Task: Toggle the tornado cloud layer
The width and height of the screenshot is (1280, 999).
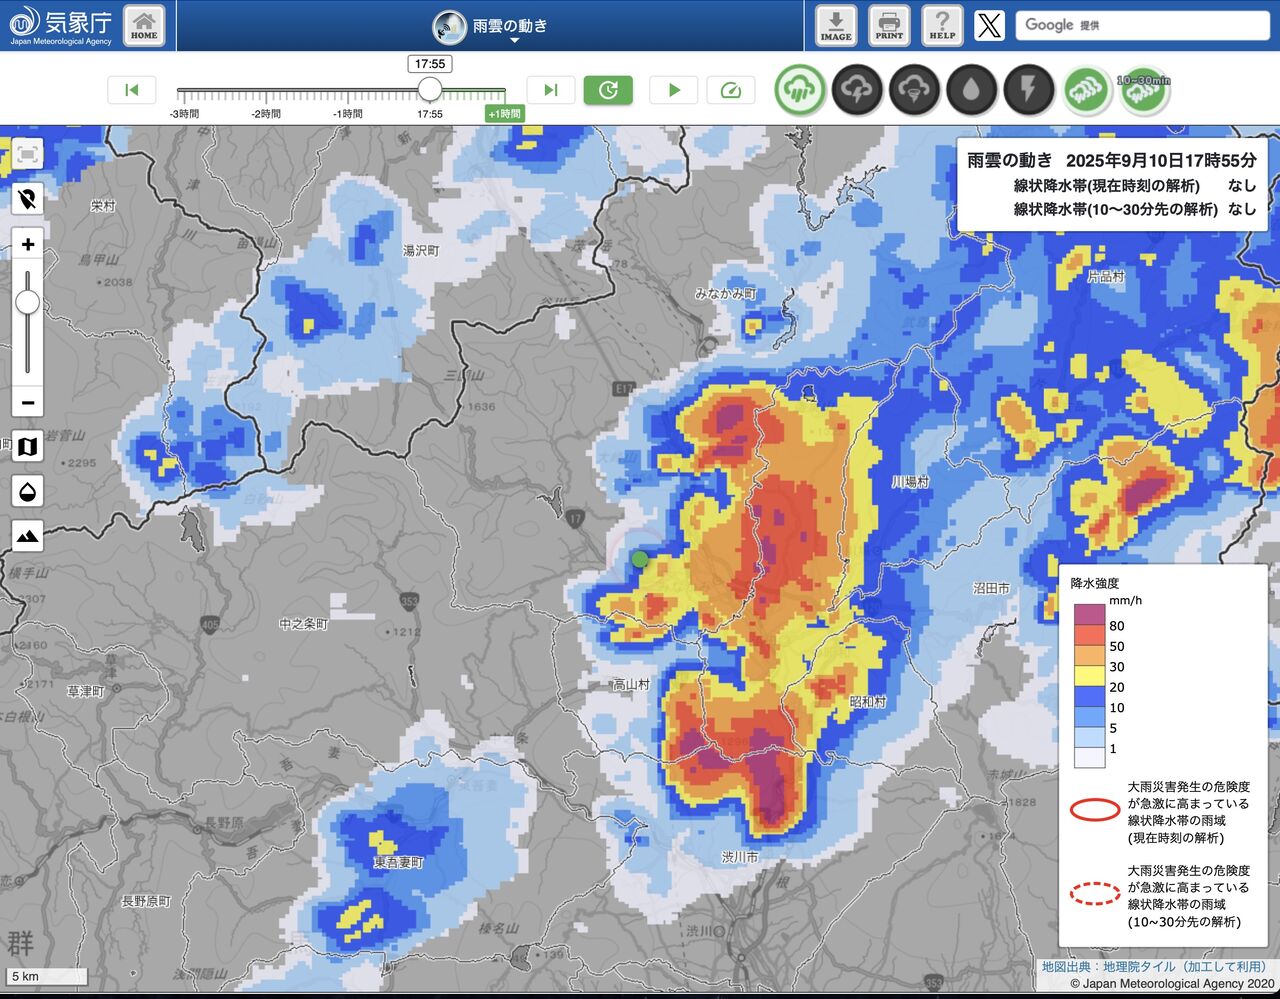Action: click(x=914, y=90)
